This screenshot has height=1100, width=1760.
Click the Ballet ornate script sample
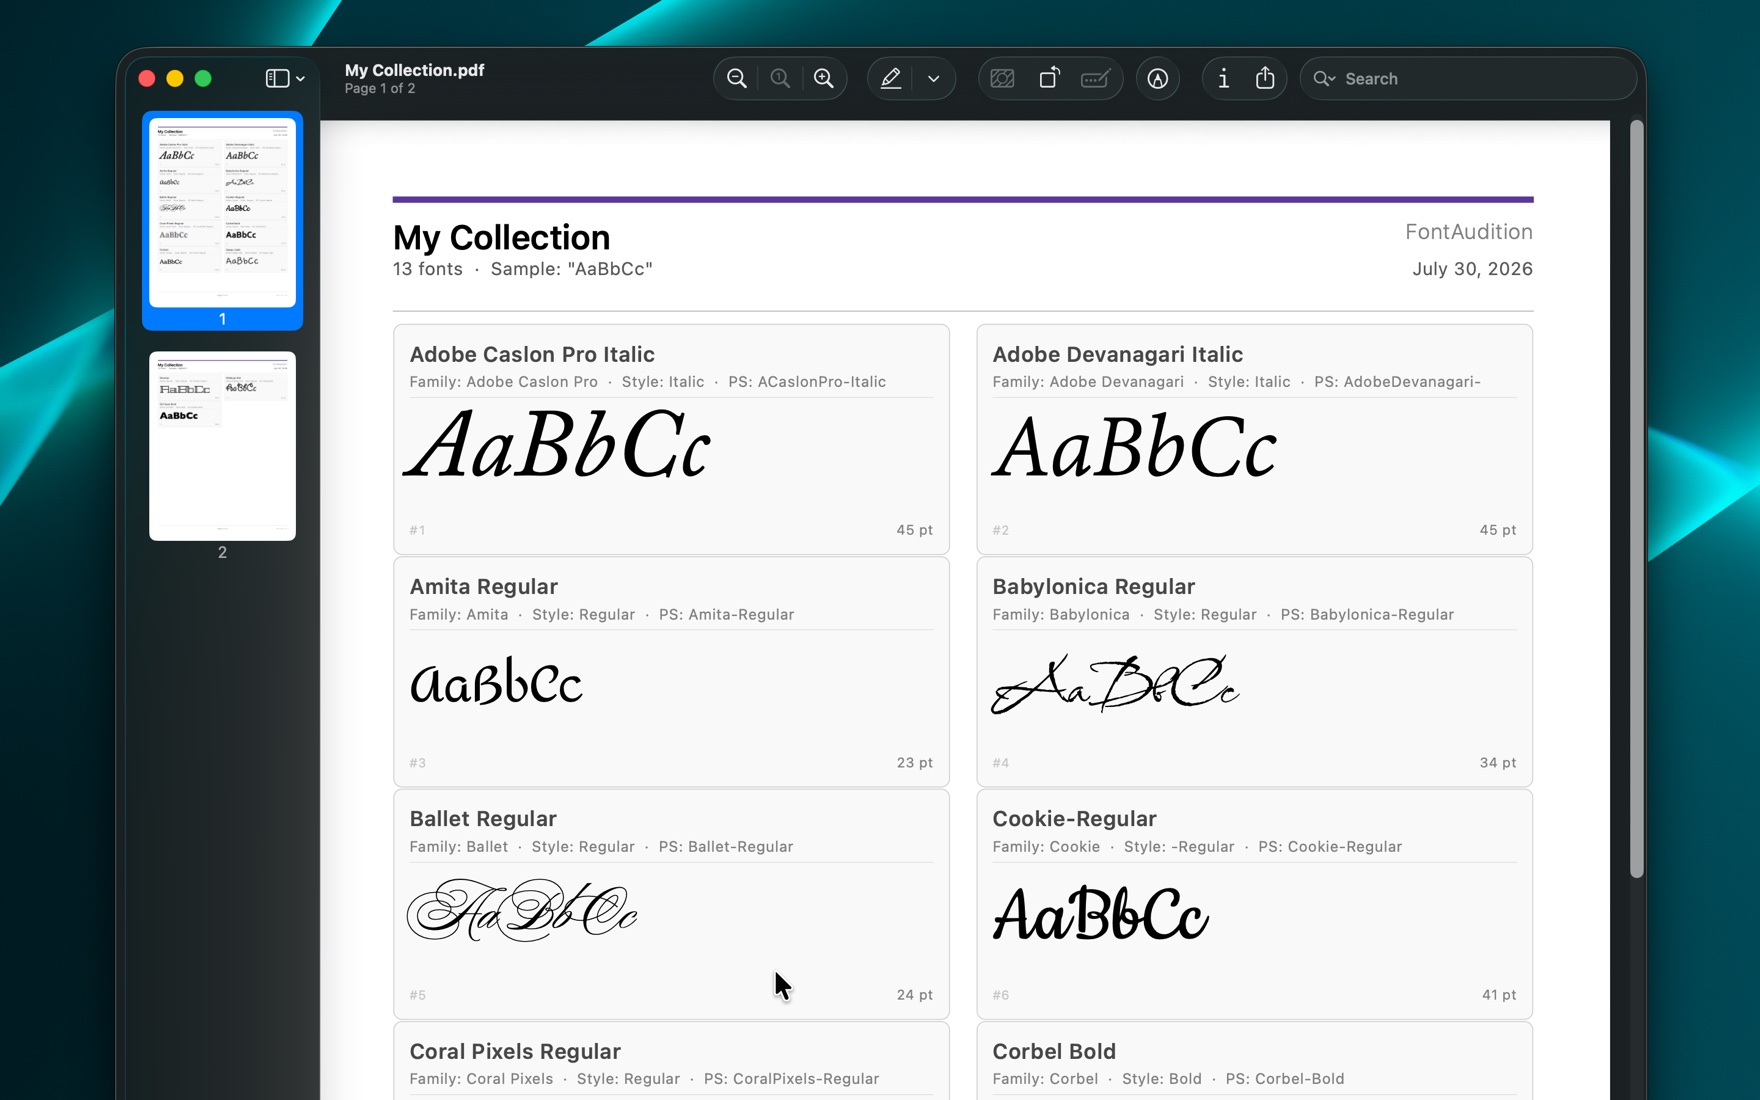521,910
